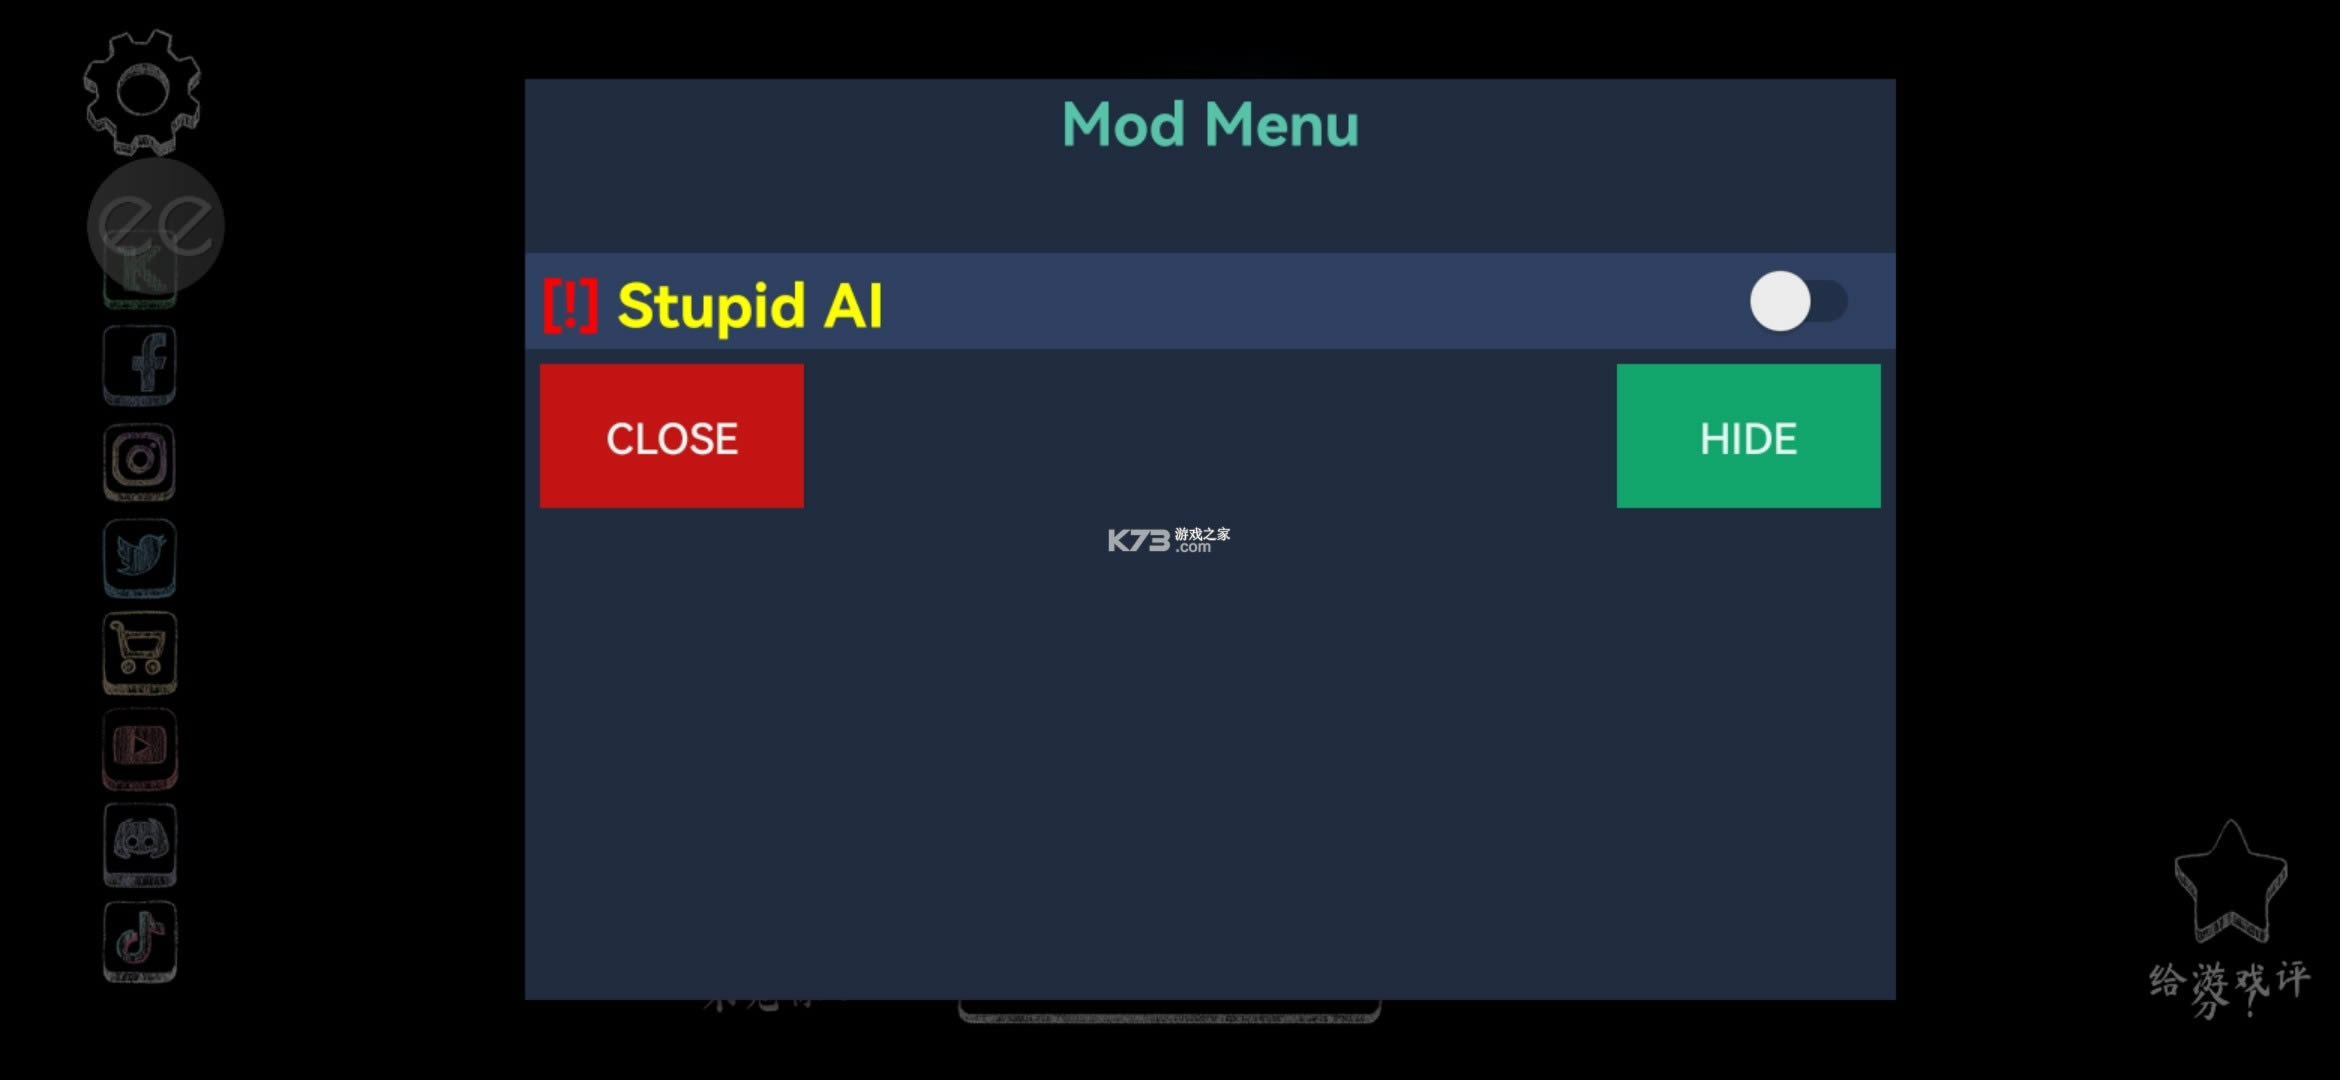2340x1080 pixels.
Task: Click the Facebook icon in sidebar
Action: point(143,361)
